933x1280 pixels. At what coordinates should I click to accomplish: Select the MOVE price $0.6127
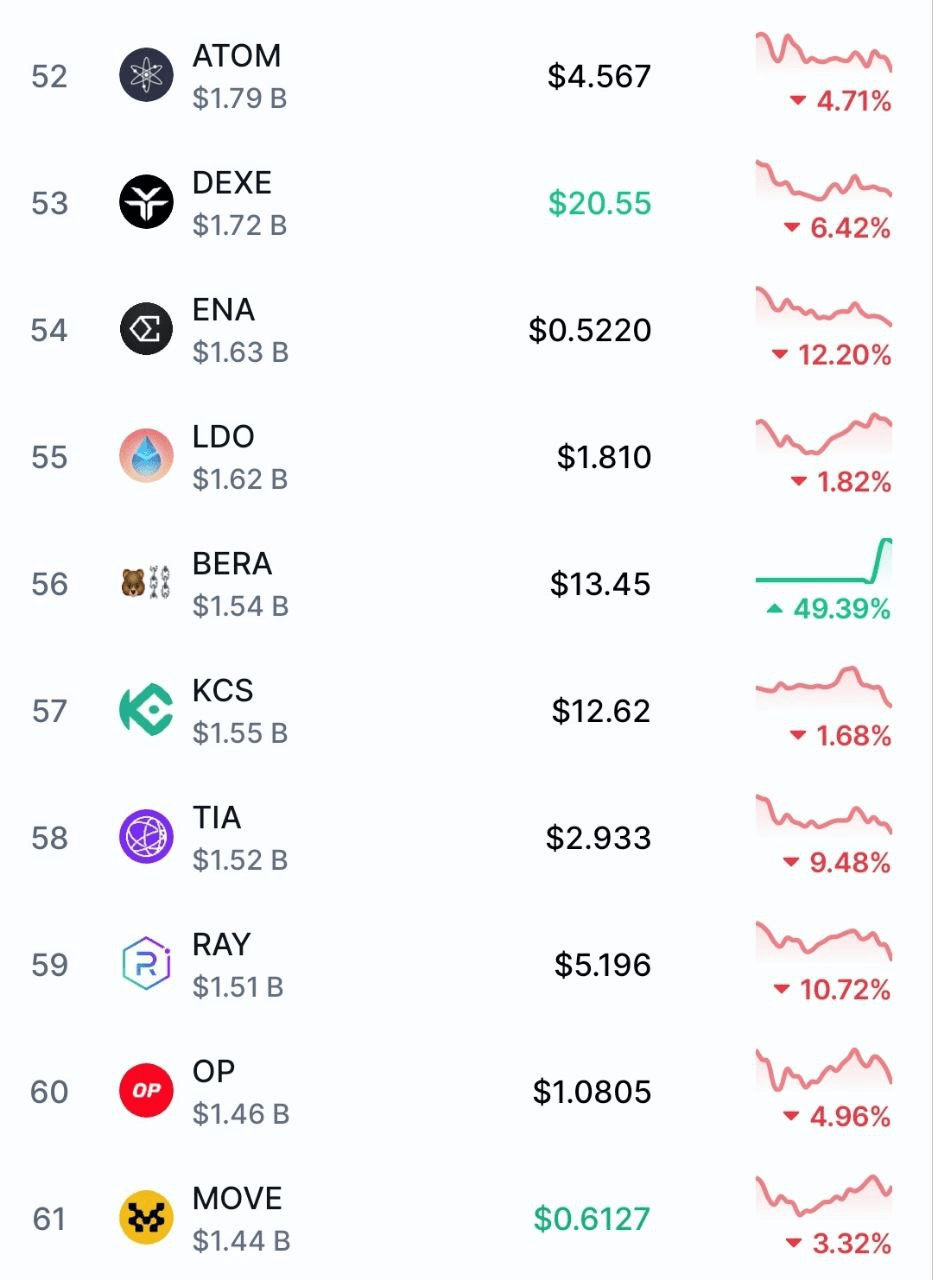pyautogui.click(x=592, y=1219)
